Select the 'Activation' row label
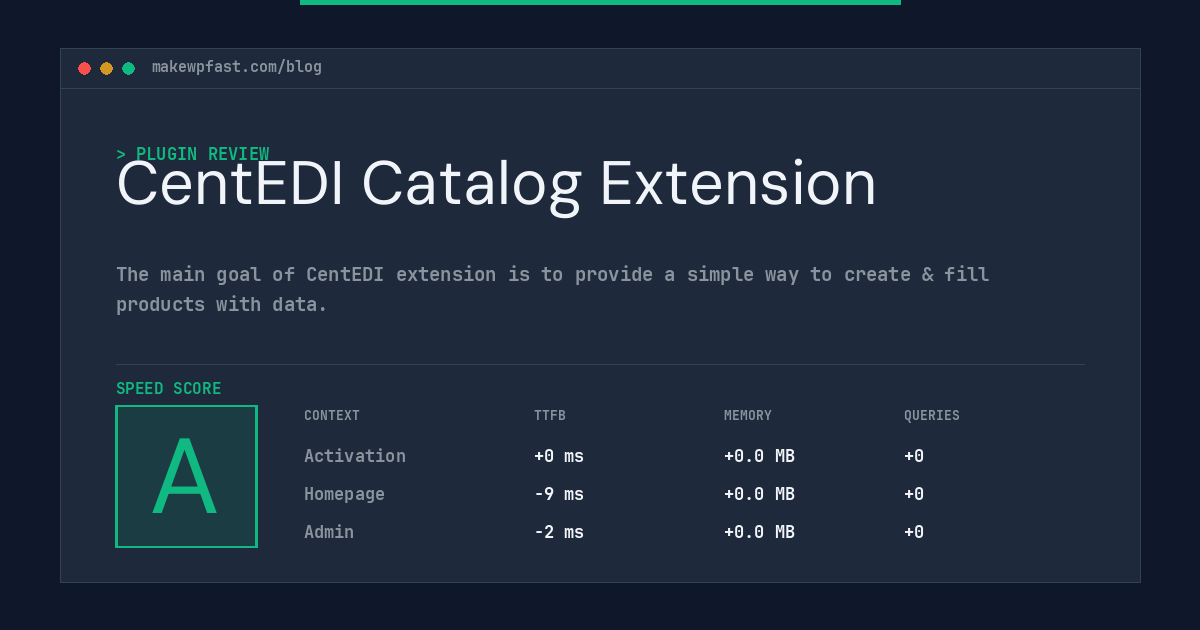1200x630 pixels. (355, 456)
